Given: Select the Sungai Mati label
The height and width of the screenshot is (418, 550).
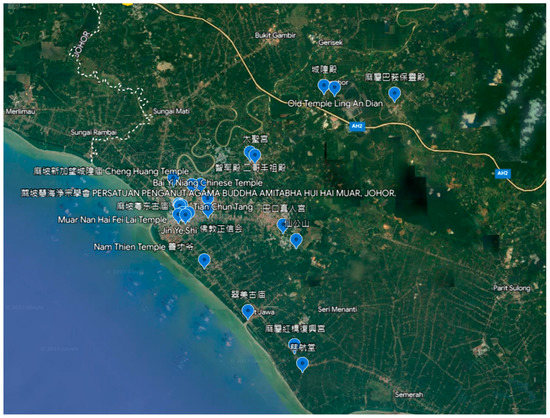Looking at the screenshot, I should coord(171,111).
